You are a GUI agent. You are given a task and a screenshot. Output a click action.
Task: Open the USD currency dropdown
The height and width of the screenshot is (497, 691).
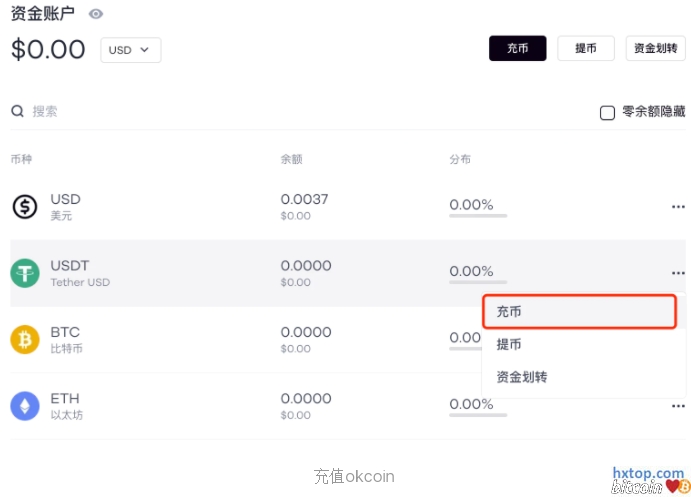pos(130,50)
